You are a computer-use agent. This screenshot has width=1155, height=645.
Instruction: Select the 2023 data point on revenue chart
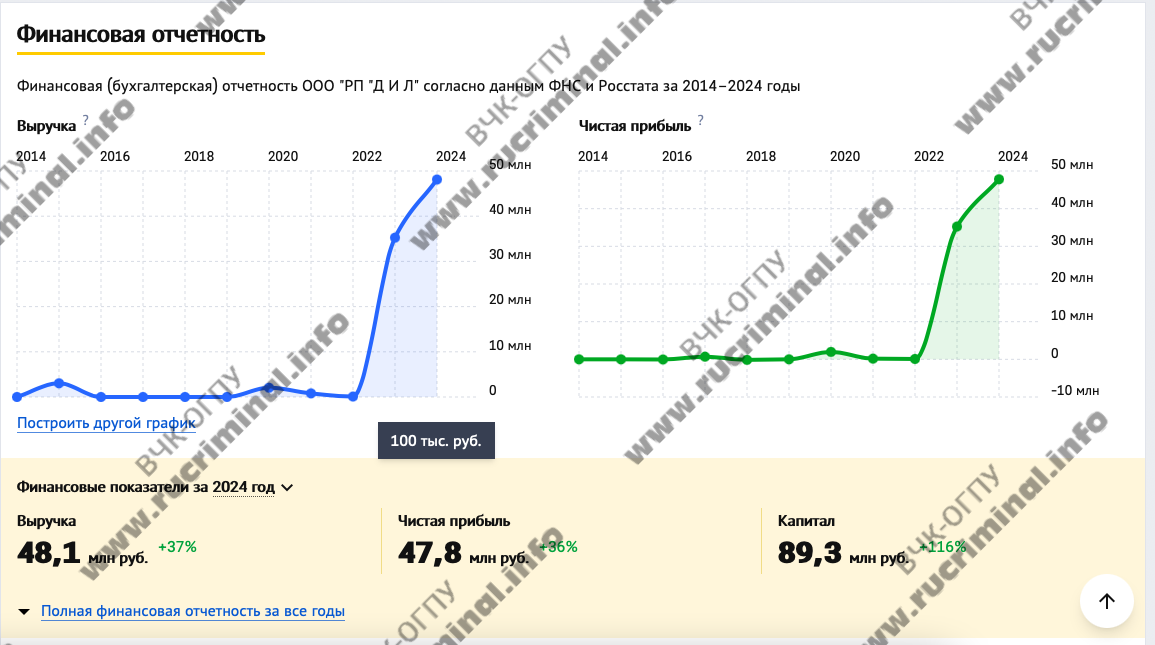(x=395, y=238)
